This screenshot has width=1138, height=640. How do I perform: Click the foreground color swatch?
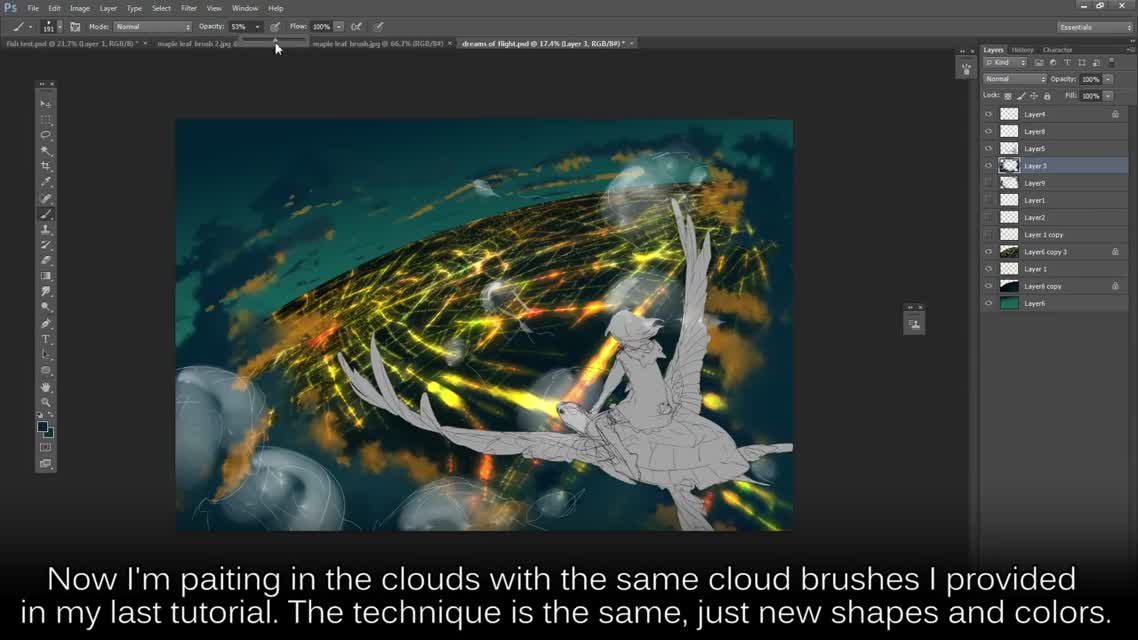[43, 427]
